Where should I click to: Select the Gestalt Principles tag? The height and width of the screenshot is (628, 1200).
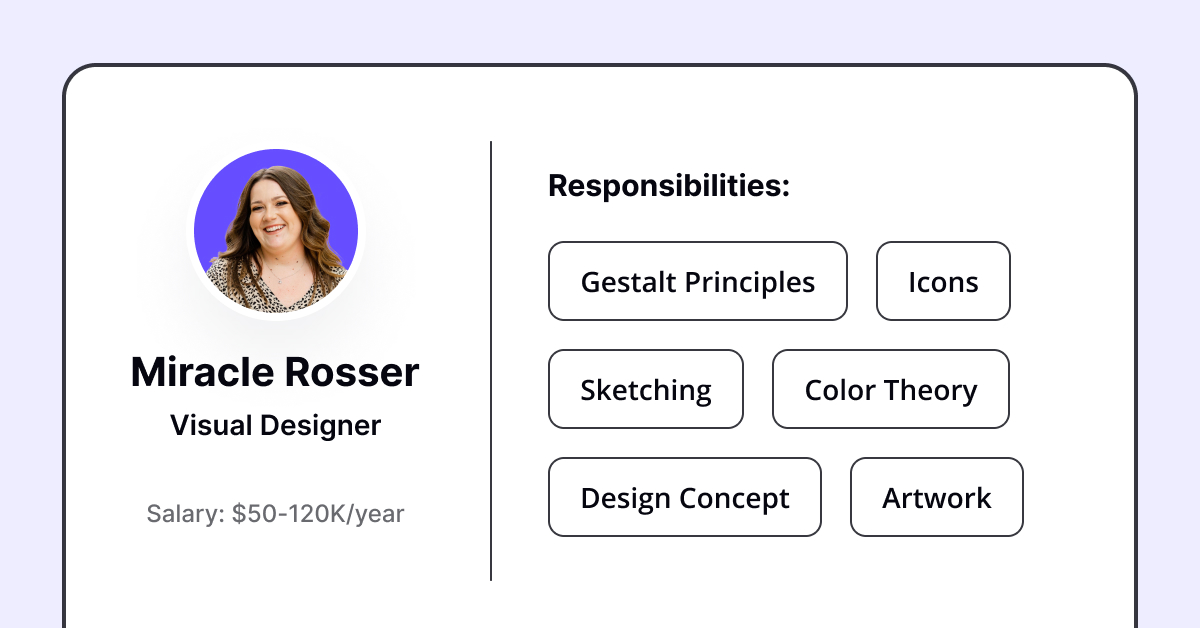pos(698,281)
